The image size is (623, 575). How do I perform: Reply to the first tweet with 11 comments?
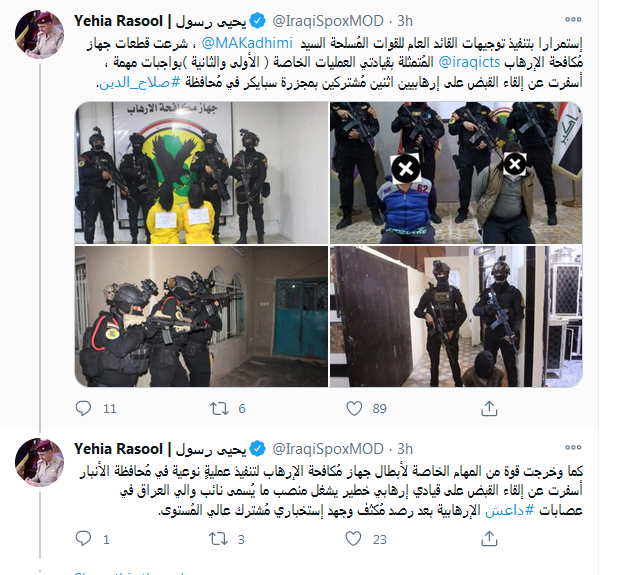(x=83, y=408)
